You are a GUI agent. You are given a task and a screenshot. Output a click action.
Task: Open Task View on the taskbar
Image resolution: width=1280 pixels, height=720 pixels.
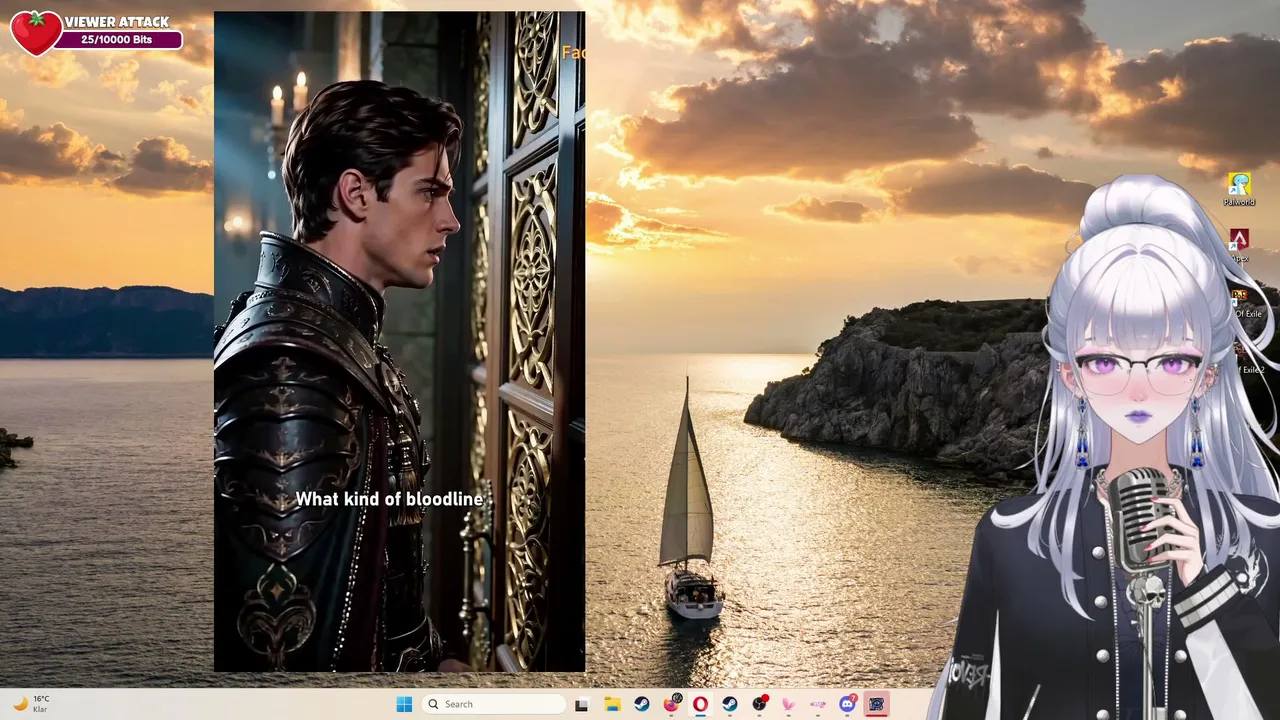pyautogui.click(x=582, y=704)
